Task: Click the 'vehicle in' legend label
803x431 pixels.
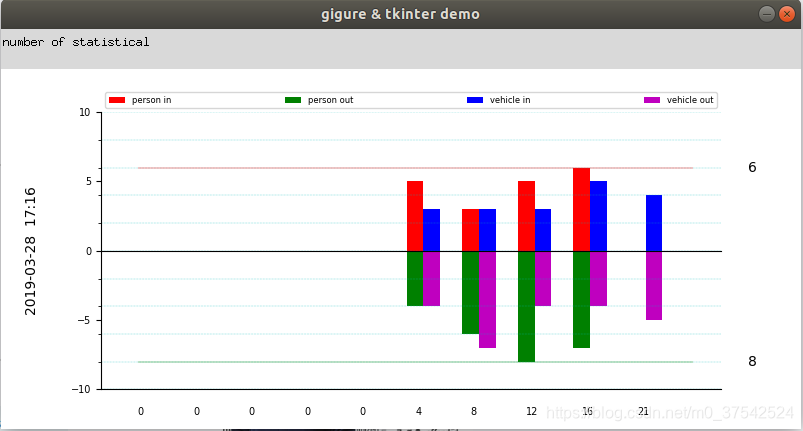Action: pyautogui.click(x=510, y=100)
